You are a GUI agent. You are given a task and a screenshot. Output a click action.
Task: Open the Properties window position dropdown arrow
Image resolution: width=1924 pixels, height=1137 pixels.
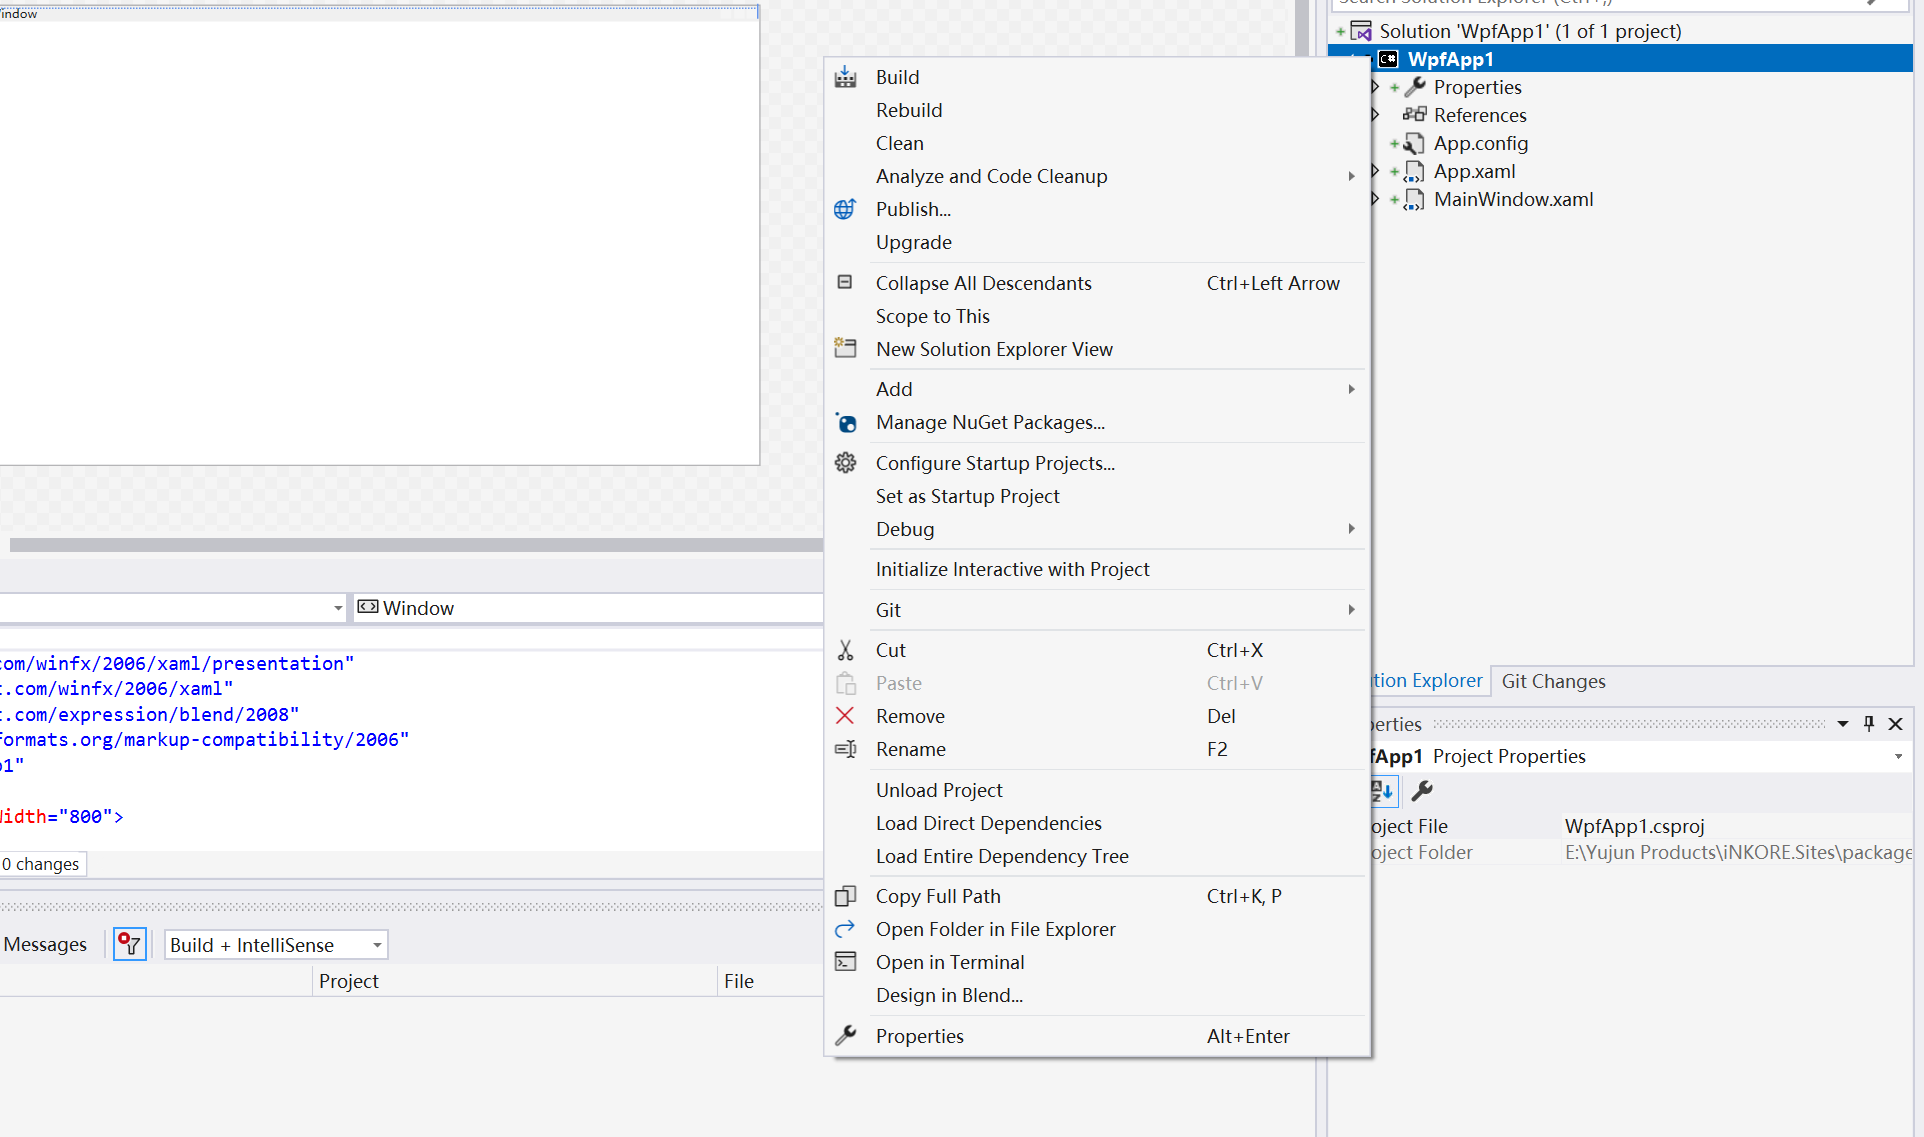point(1843,723)
